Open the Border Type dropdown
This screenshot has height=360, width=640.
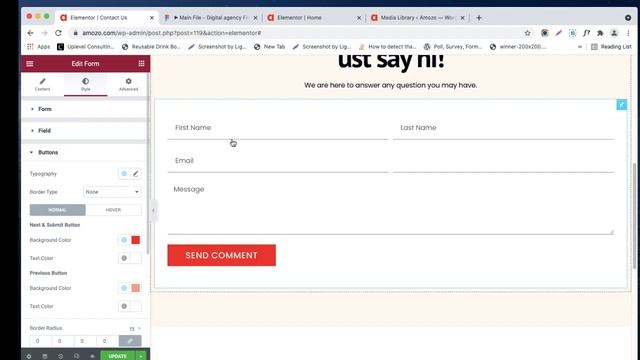click(x=112, y=192)
